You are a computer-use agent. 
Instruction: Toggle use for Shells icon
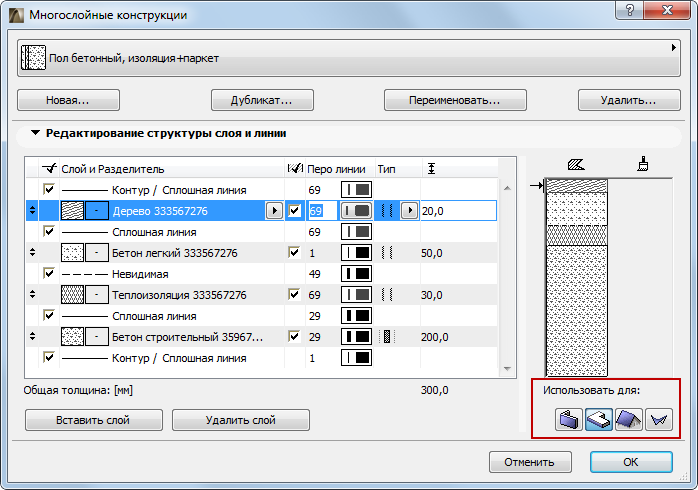(659, 419)
